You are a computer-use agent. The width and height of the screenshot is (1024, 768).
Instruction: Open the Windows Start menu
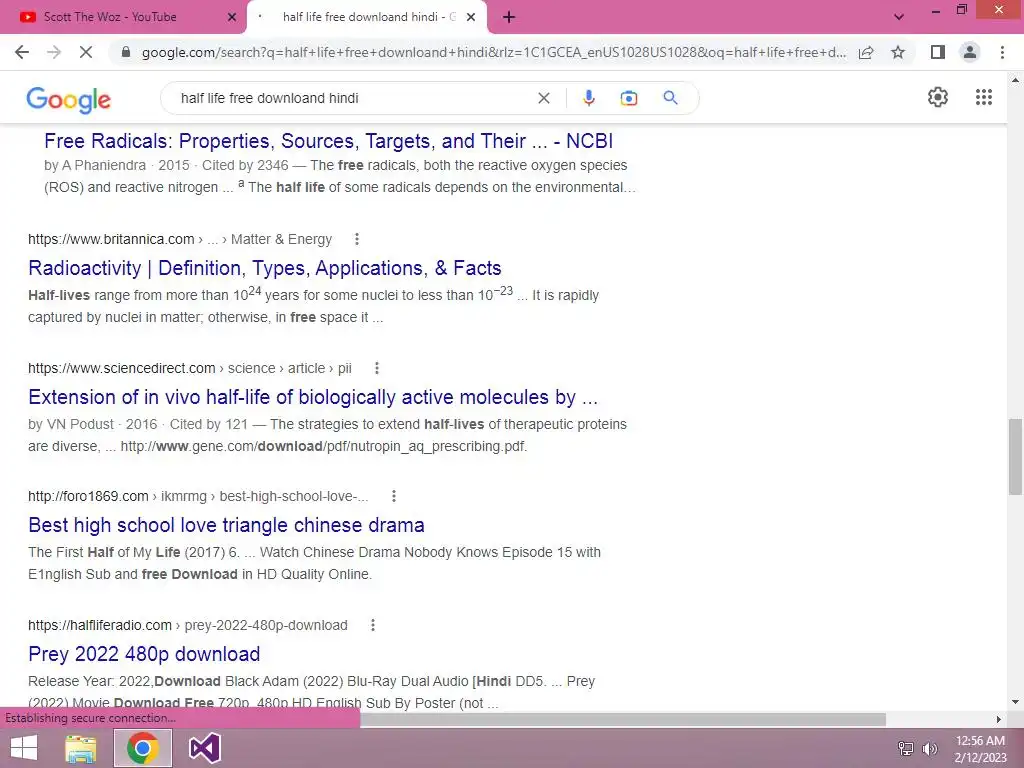(24, 748)
